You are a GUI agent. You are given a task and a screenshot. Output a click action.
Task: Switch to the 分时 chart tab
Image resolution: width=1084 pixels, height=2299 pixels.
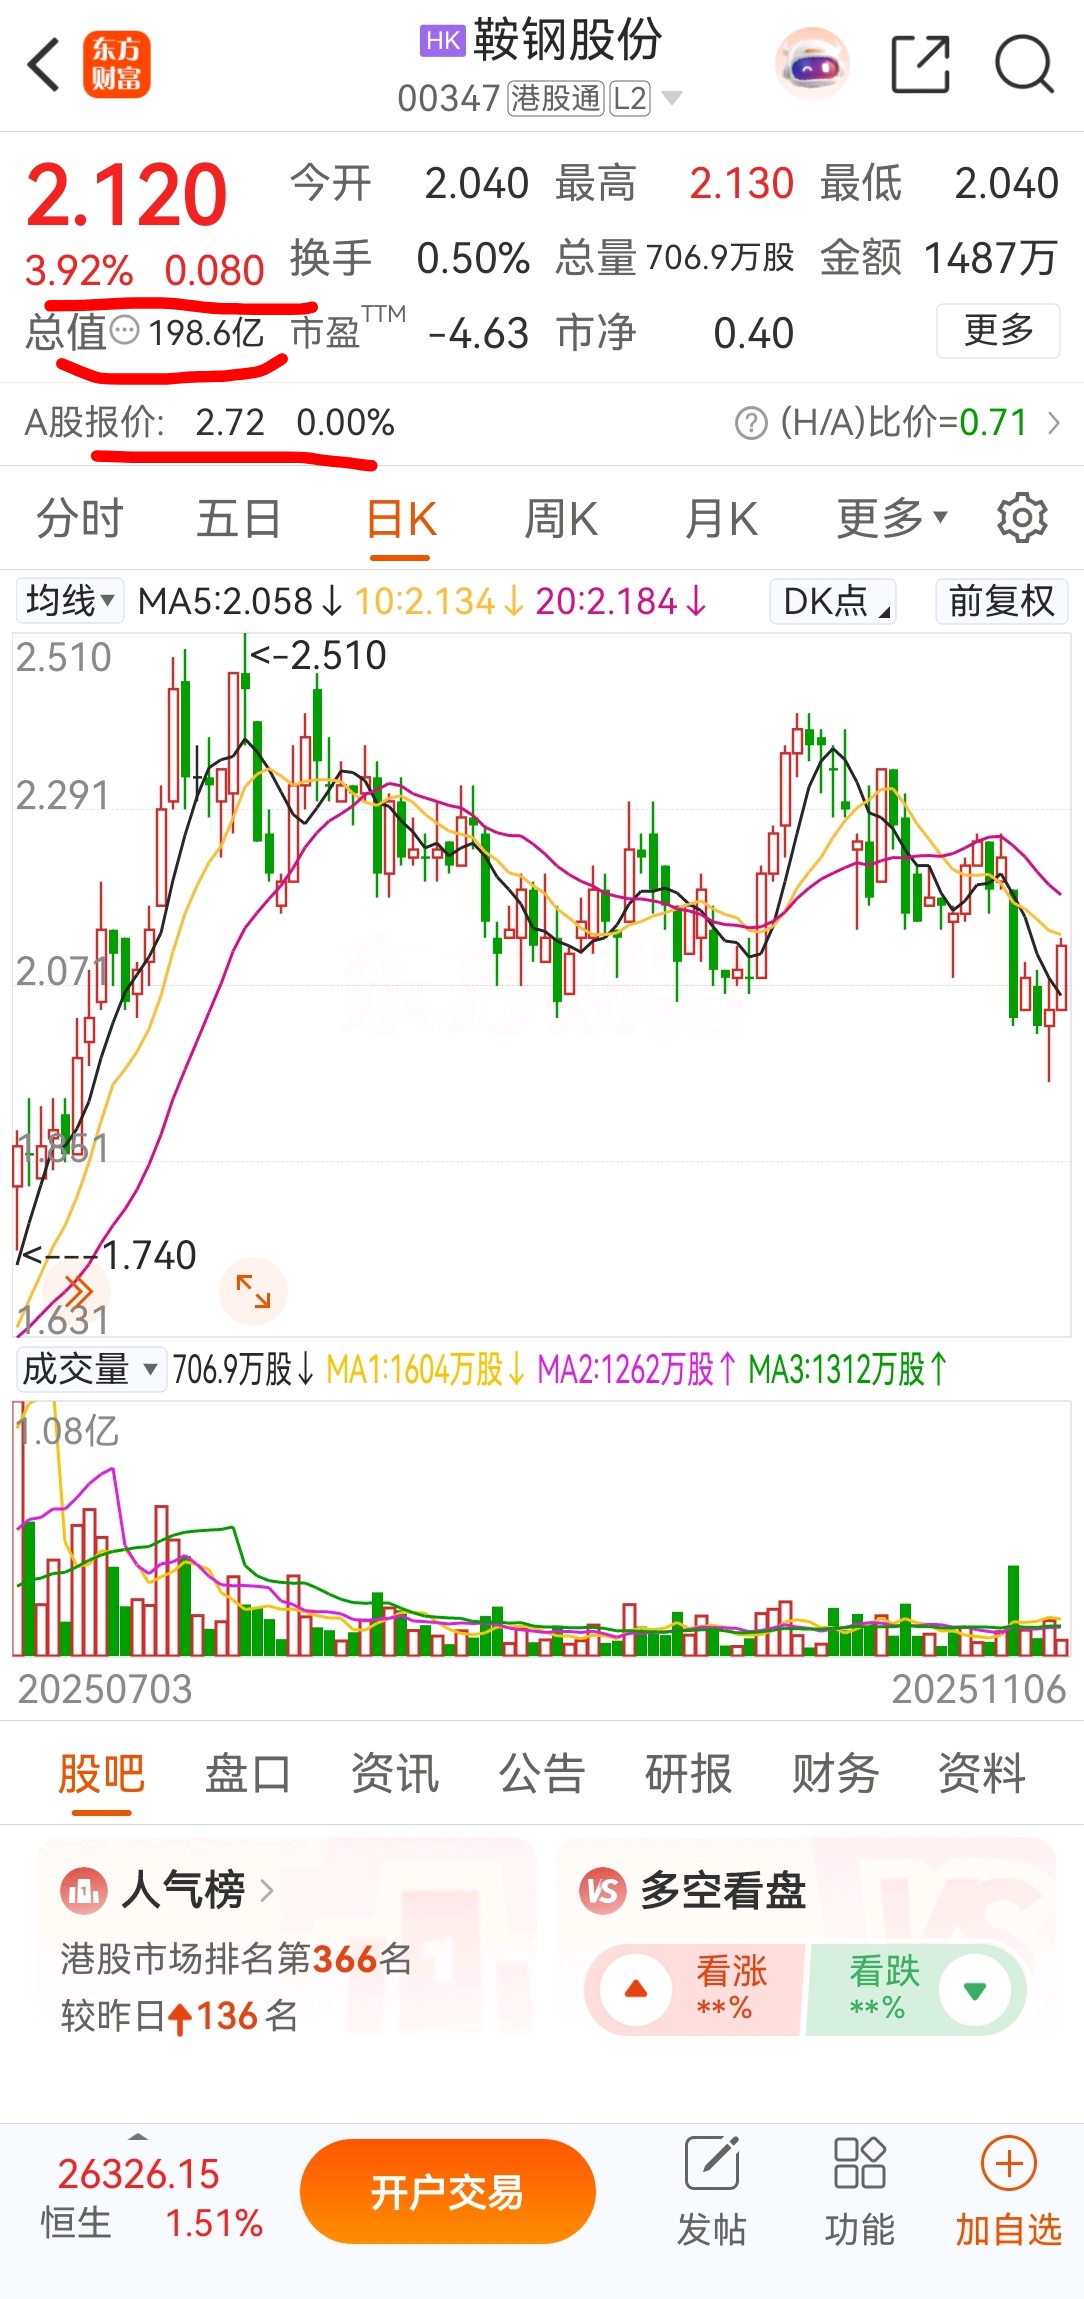coord(80,520)
